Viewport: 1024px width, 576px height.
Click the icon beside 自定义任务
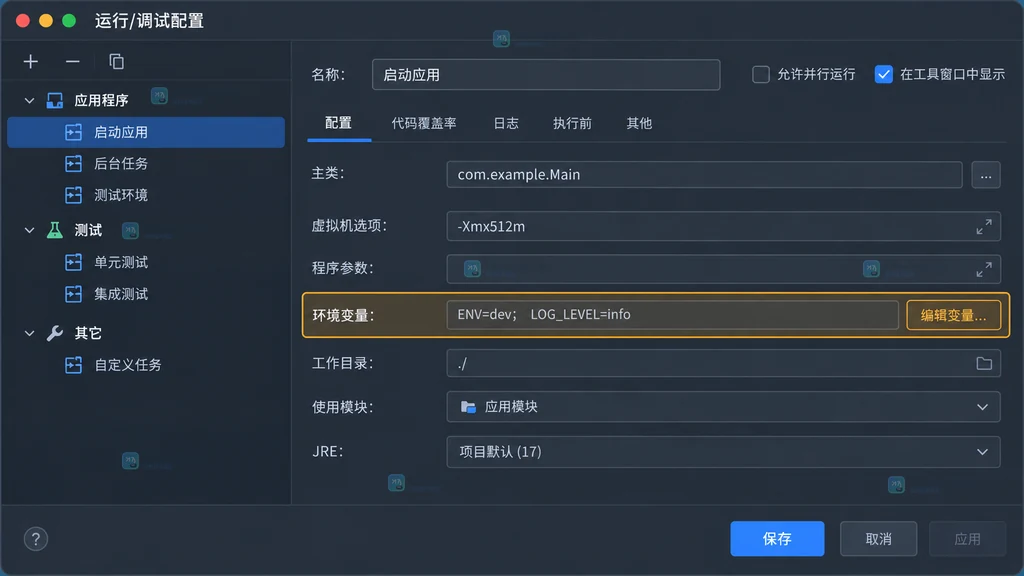[x=74, y=364]
